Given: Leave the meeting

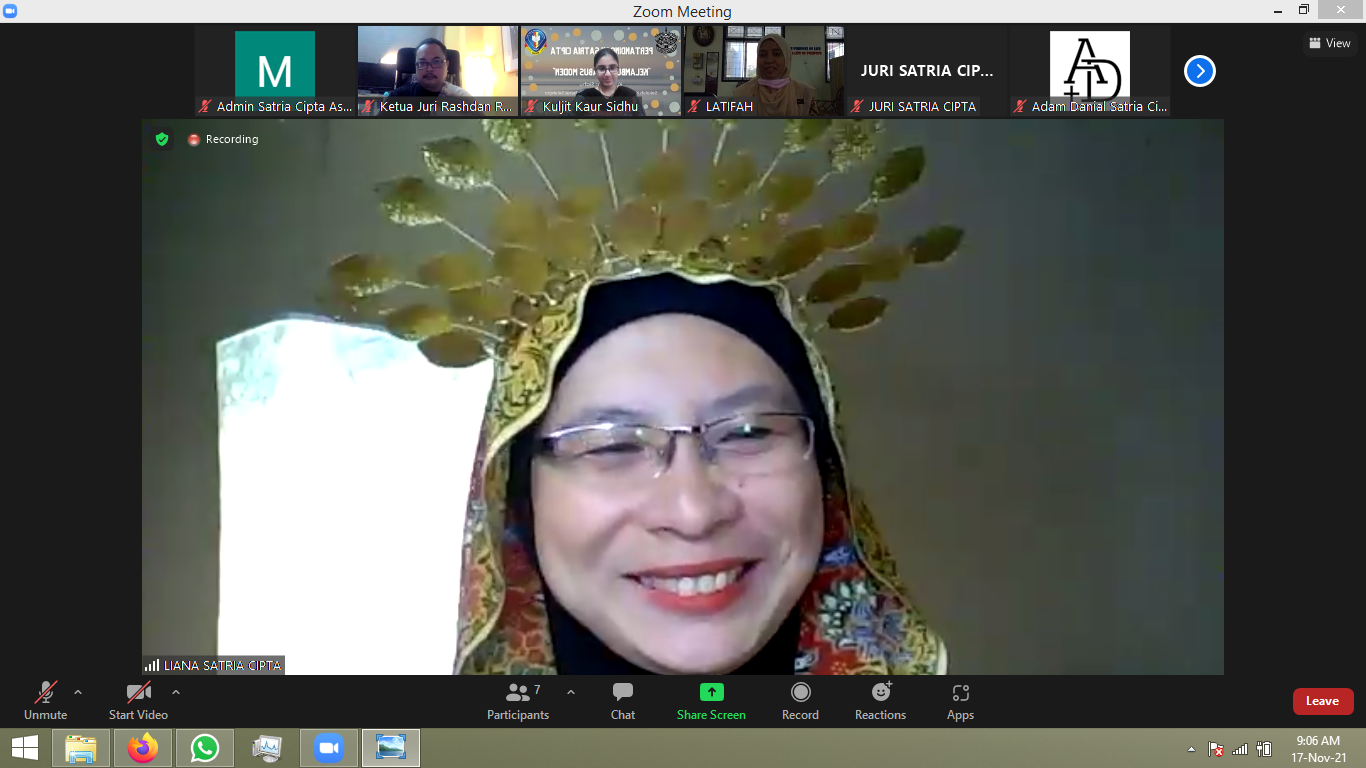Looking at the screenshot, I should pos(1322,701).
